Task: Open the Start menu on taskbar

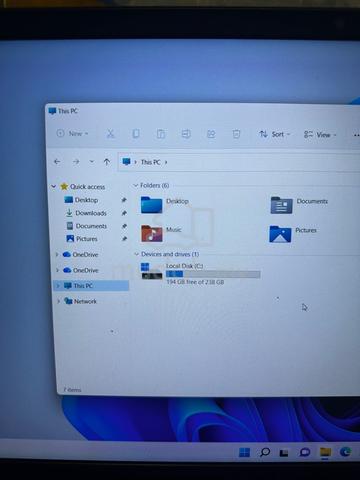Action: coord(244,452)
